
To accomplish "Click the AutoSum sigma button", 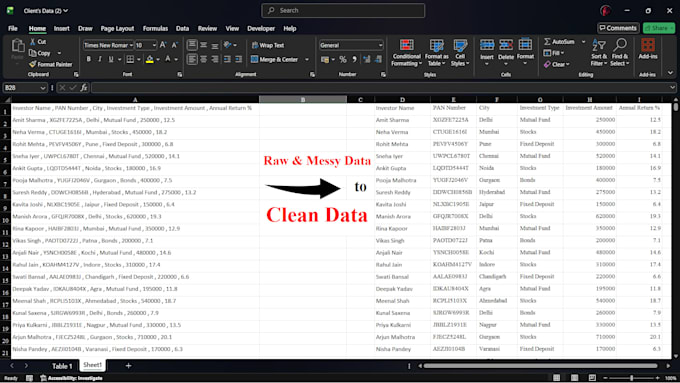I will coord(559,42).
